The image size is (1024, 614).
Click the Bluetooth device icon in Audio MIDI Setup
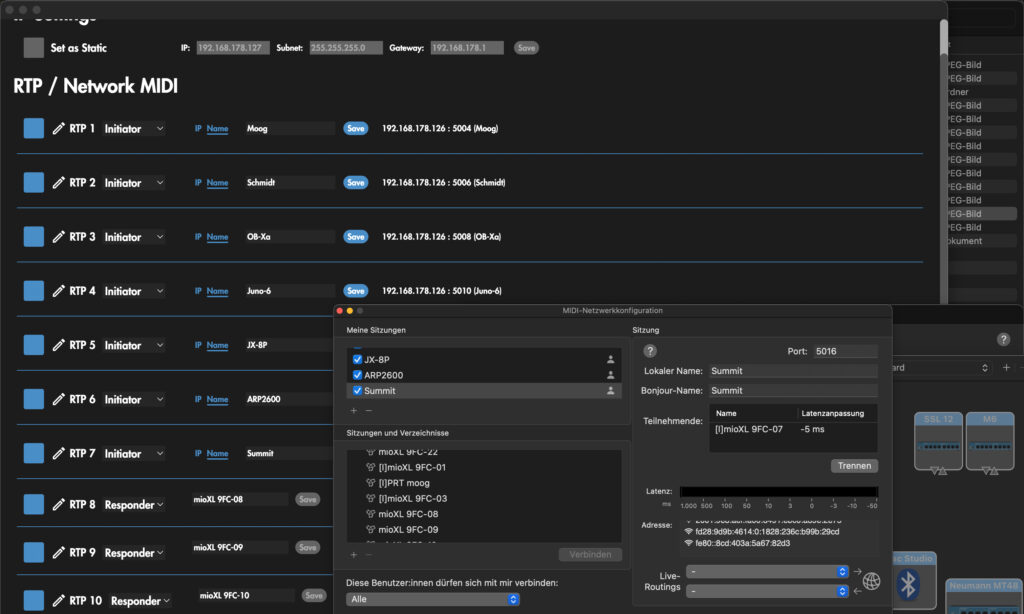908,585
